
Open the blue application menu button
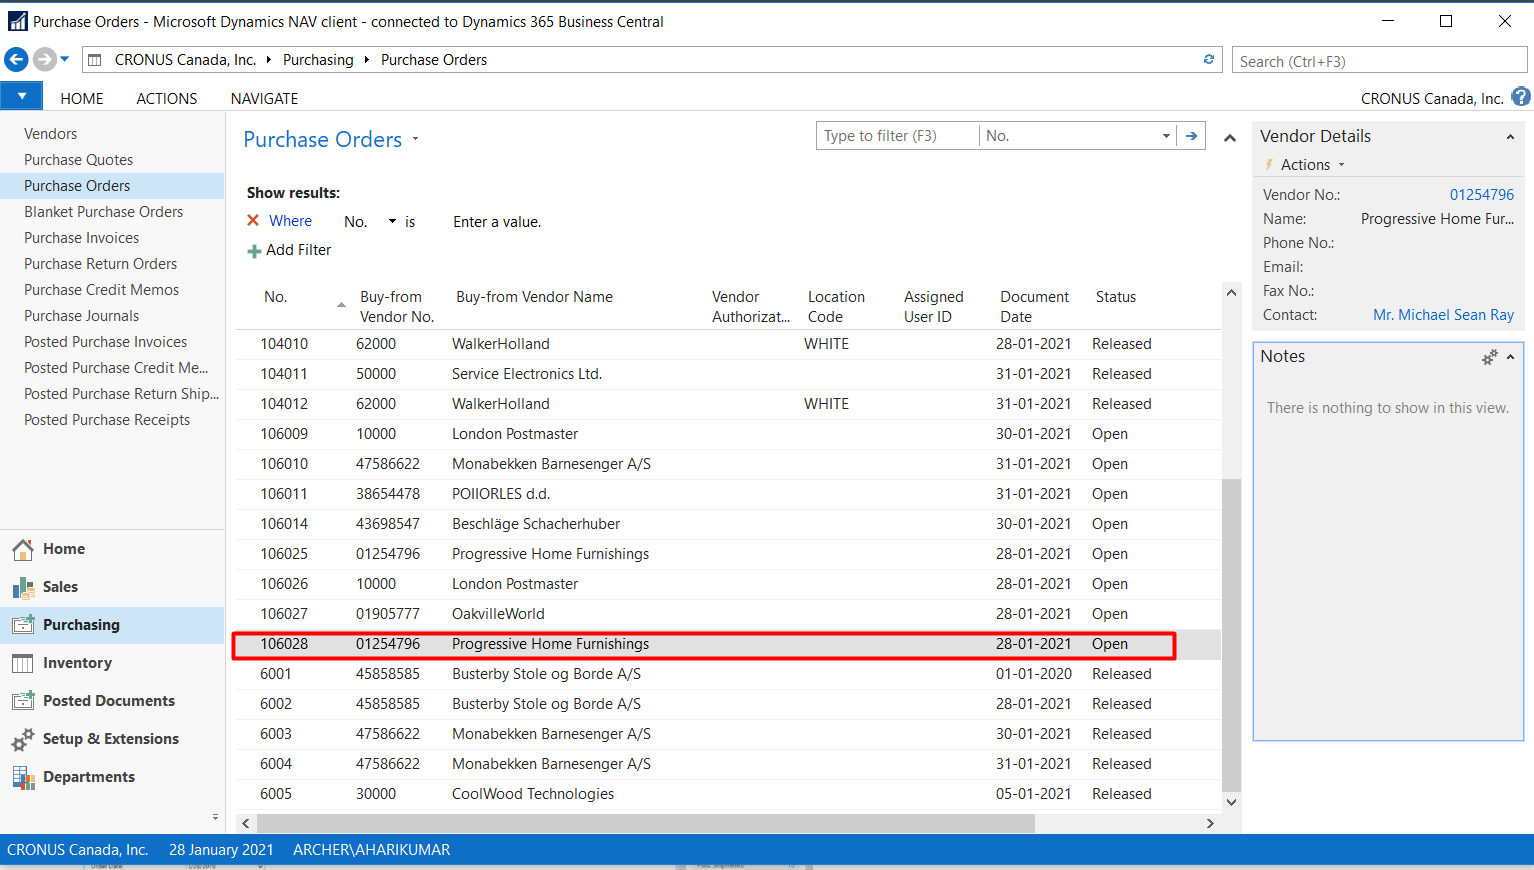click(21, 97)
